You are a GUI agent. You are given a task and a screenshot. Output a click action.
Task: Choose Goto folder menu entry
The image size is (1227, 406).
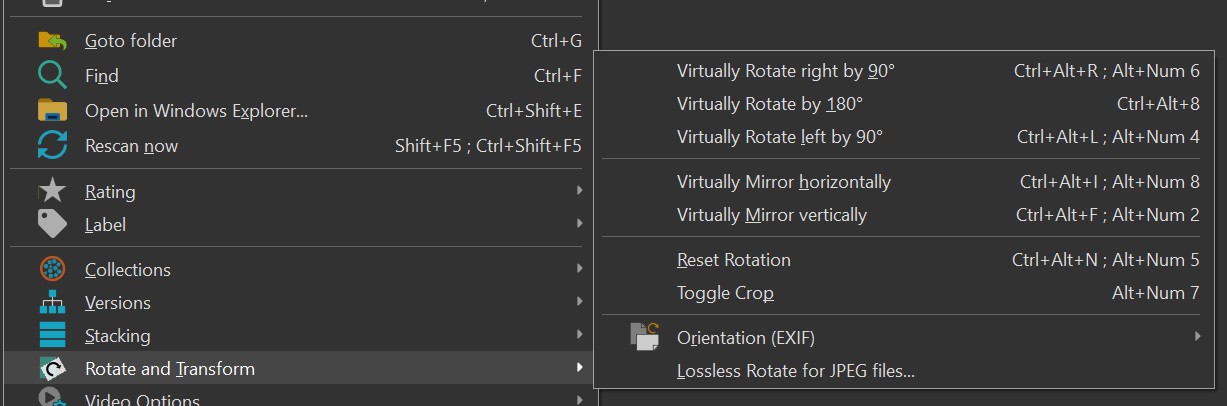[x=296, y=41]
